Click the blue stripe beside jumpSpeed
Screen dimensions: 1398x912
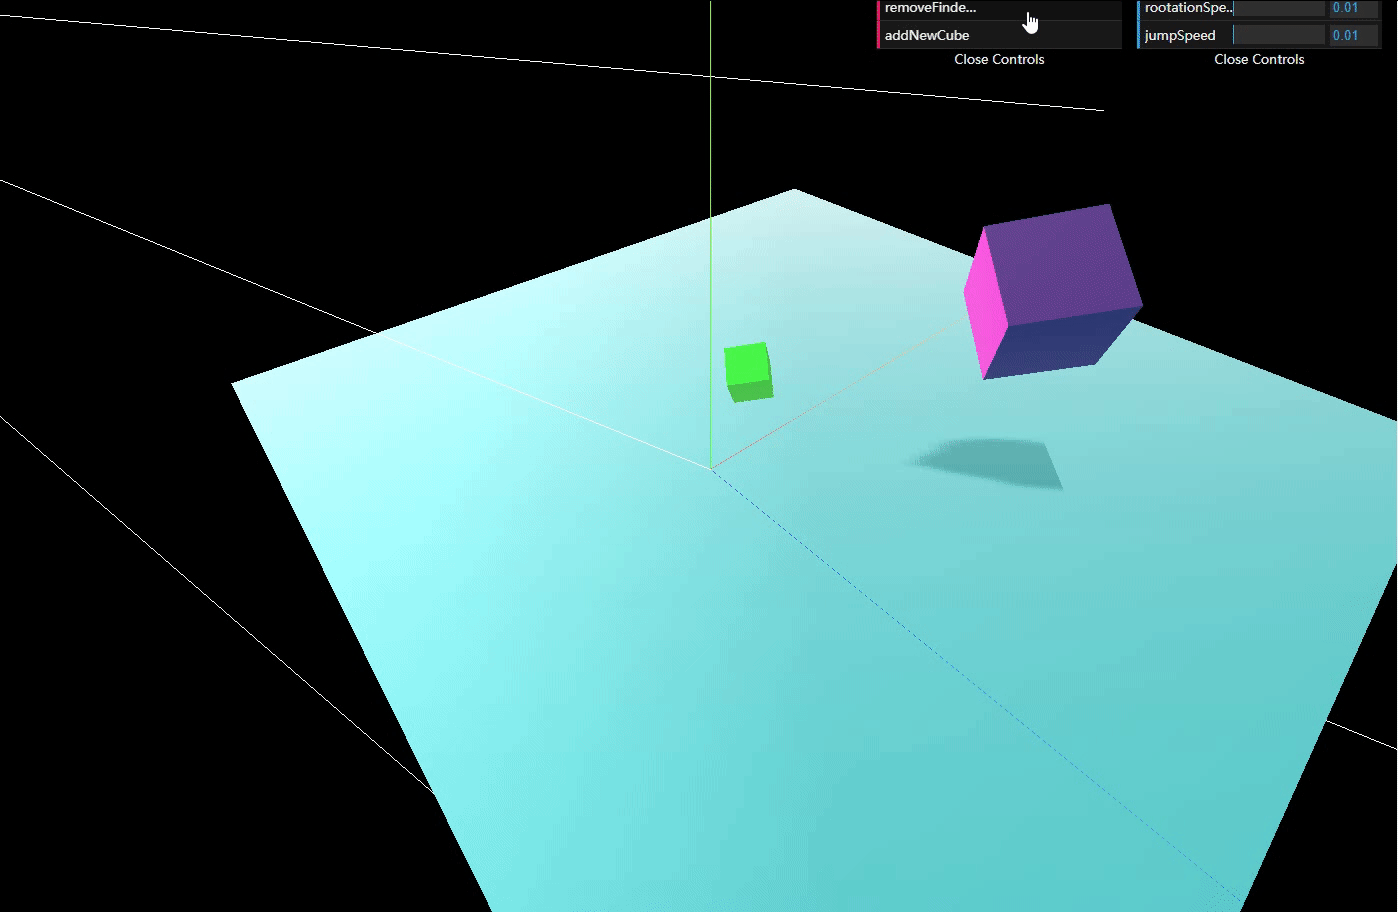[1138, 34]
